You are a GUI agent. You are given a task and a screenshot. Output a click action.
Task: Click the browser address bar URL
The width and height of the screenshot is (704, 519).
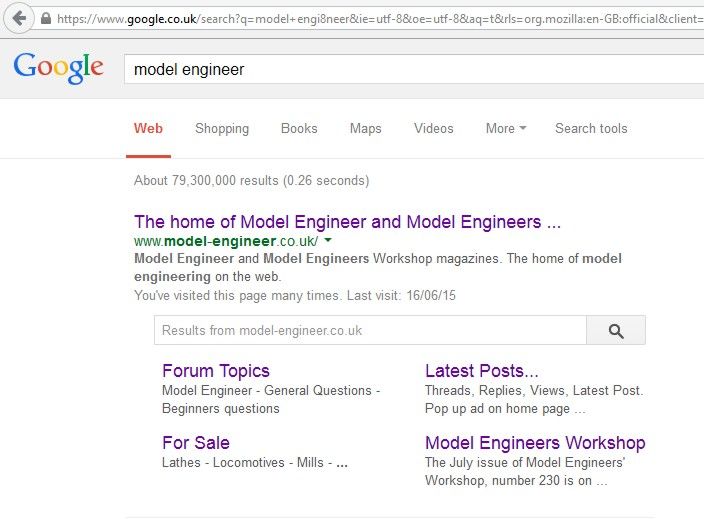click(x=380, y=19)
